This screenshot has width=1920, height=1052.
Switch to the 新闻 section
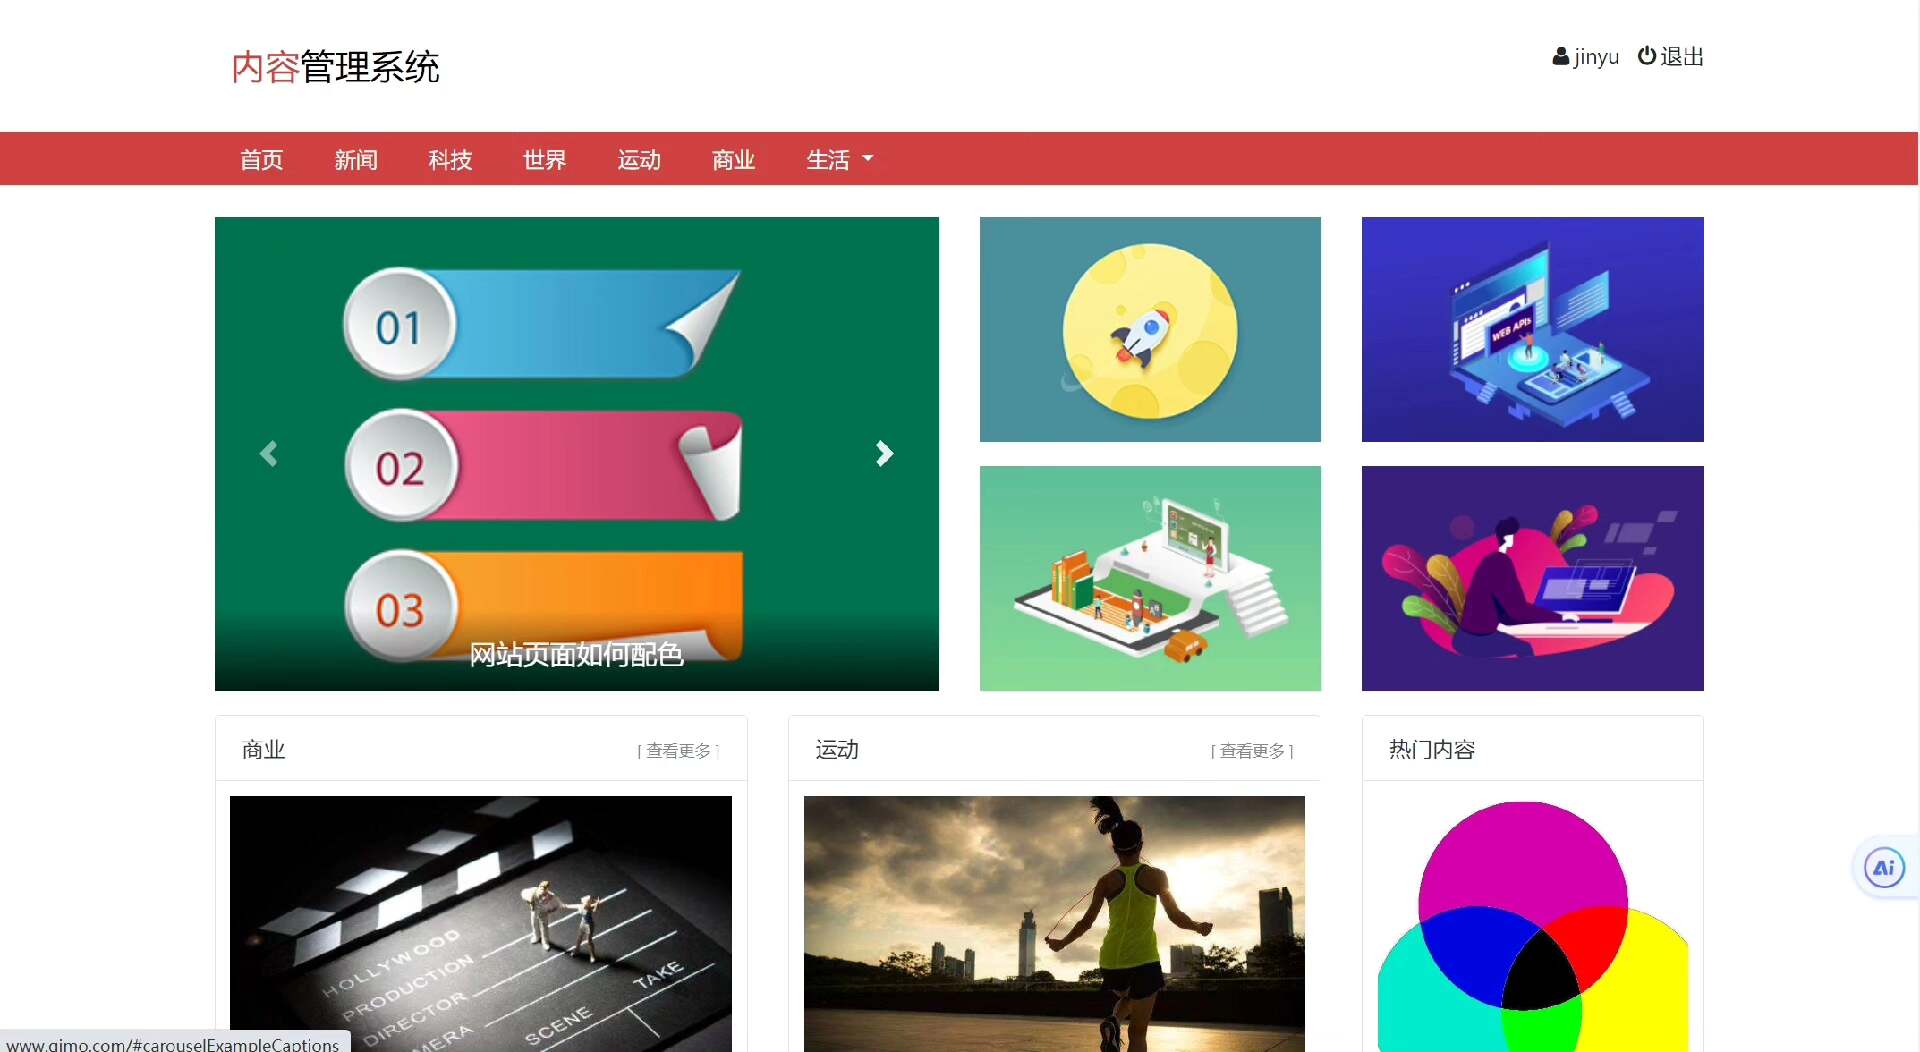click(356, 160)
